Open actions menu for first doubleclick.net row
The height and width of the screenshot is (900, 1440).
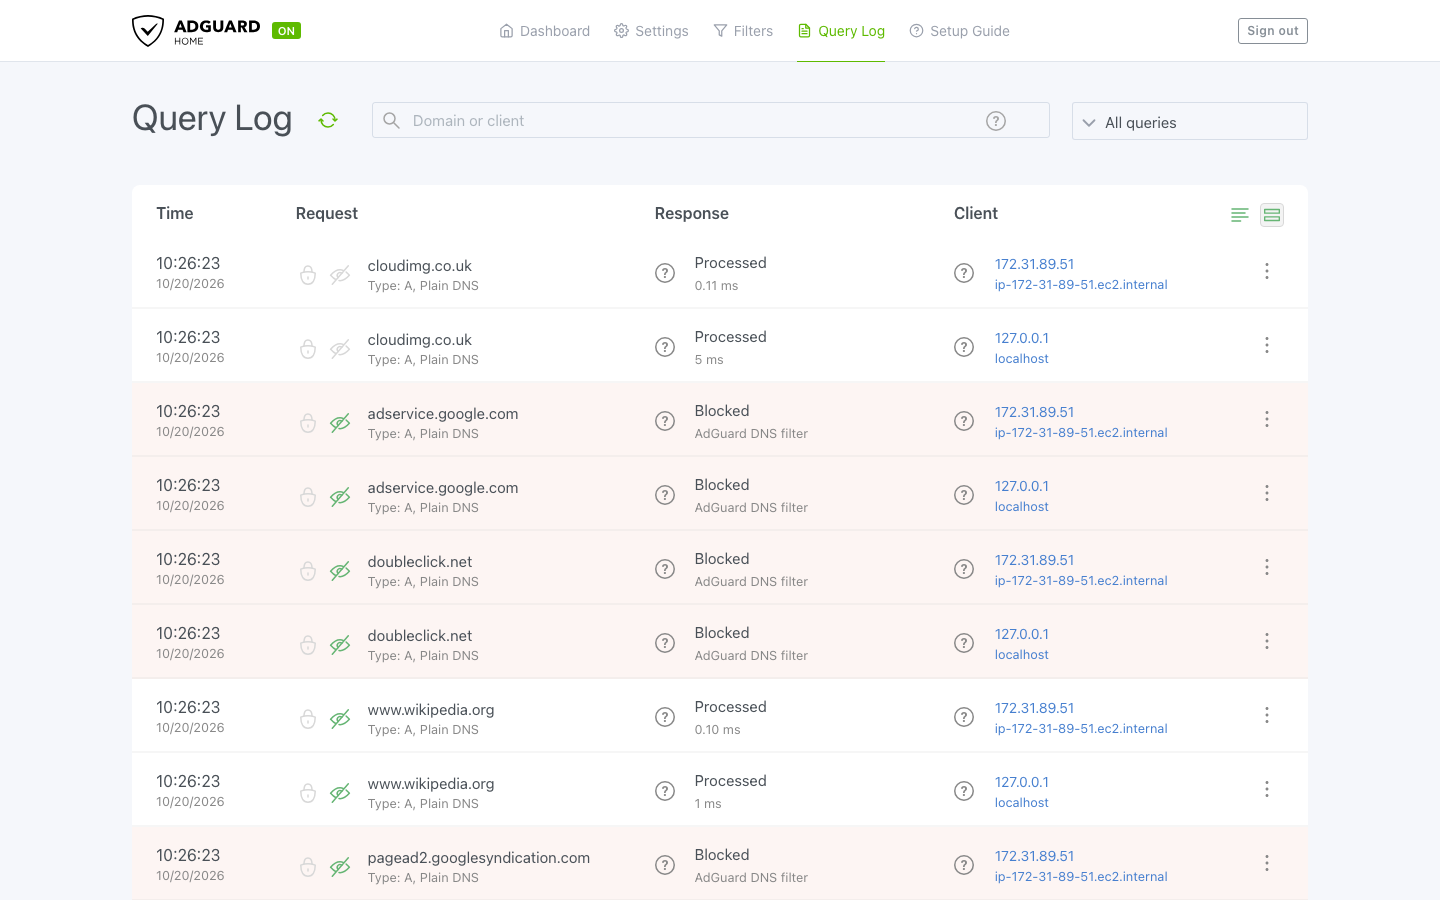[1267, 567]
